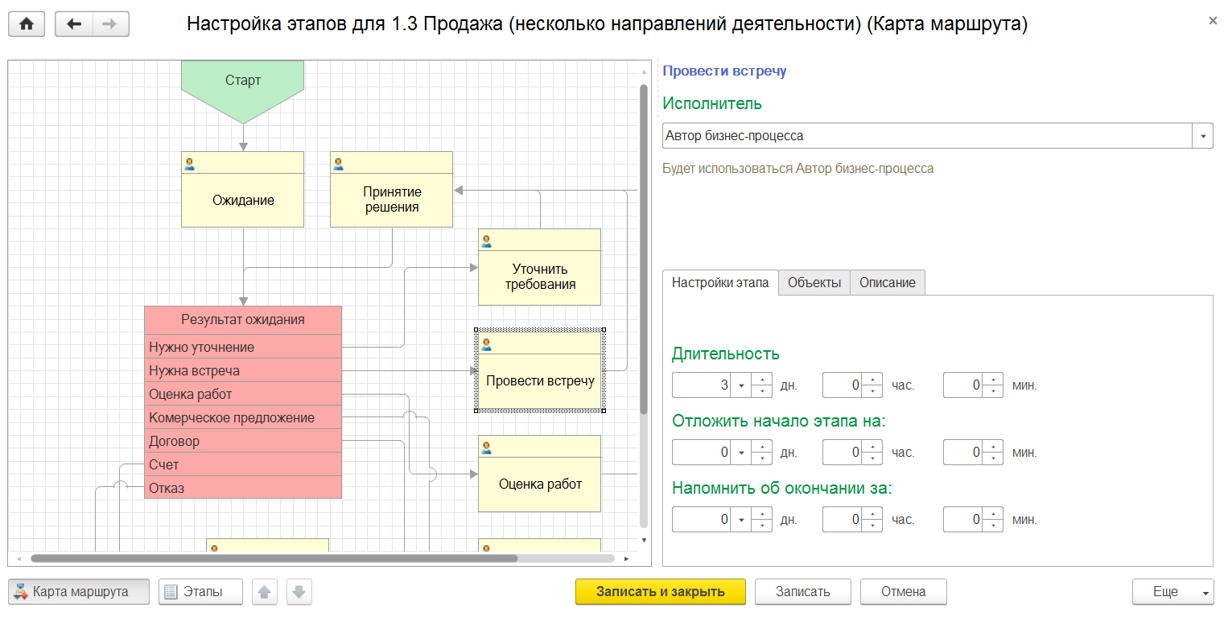Go forward with the right arrow
The width and height of the screenshot is (1228, 618).
(111, 25)
